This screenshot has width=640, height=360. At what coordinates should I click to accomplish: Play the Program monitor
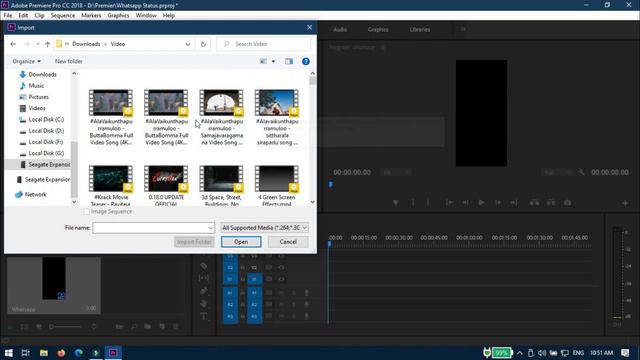(481, 202)
